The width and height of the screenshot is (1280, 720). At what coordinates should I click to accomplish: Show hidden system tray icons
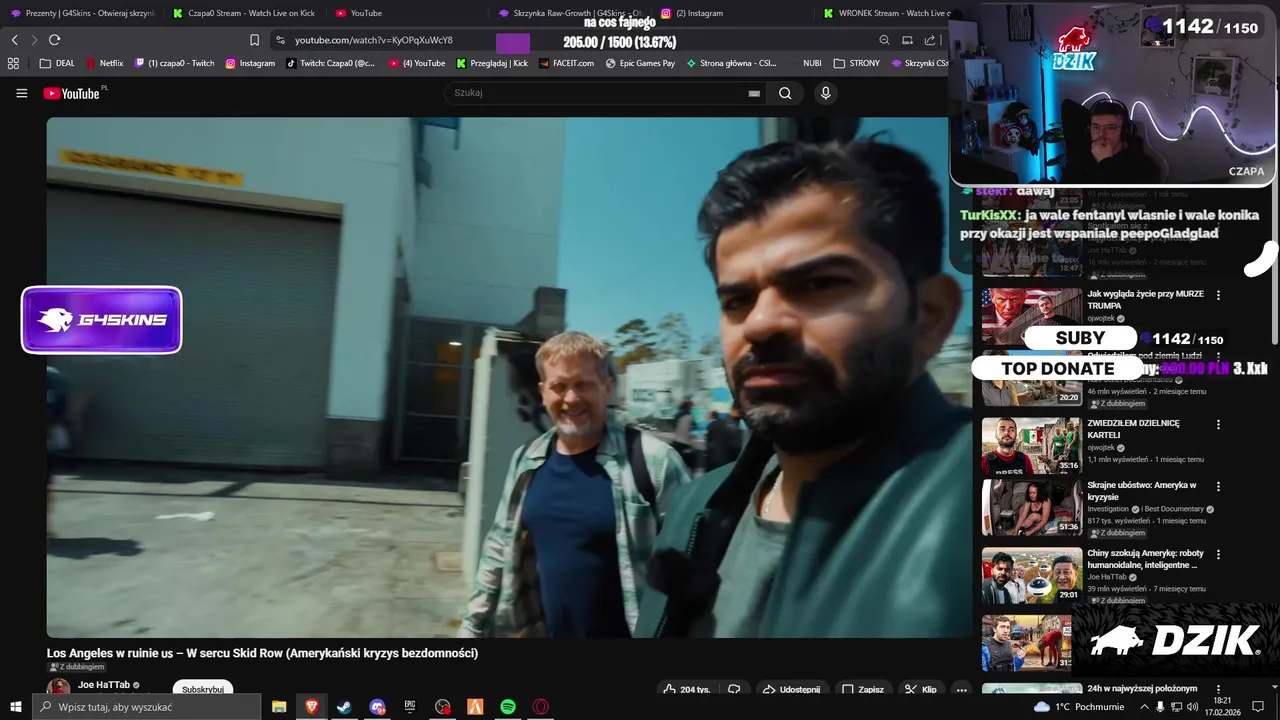pos(1144,707)
